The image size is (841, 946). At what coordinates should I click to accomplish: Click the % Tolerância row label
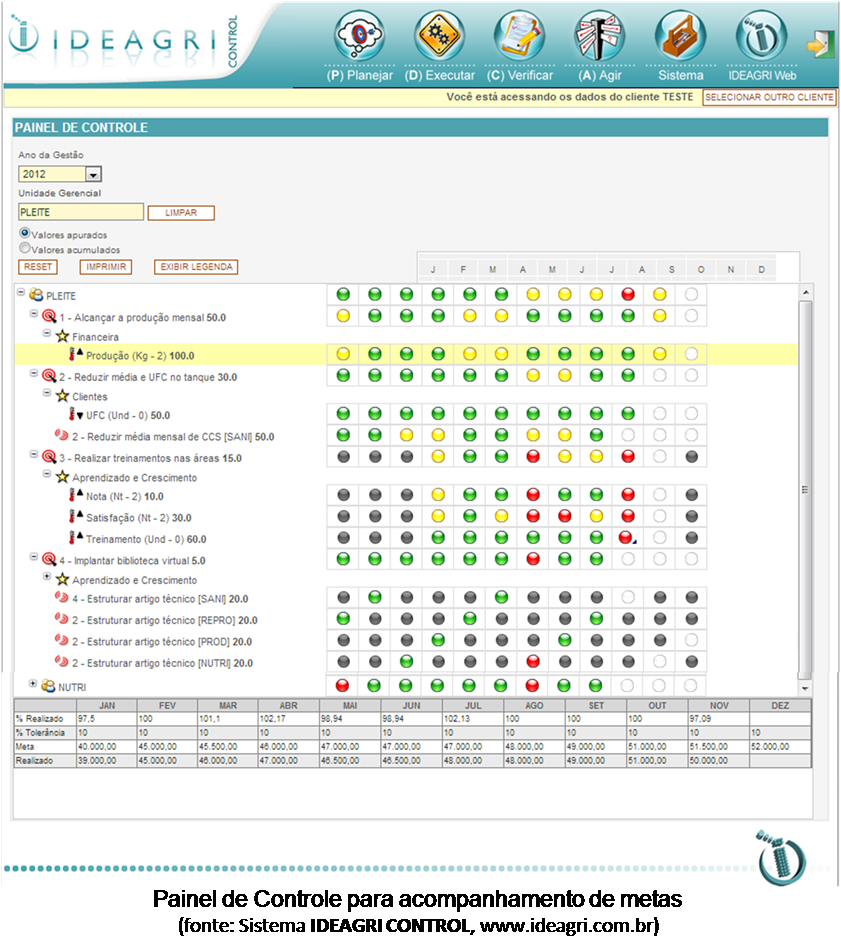tap(45, 732)
